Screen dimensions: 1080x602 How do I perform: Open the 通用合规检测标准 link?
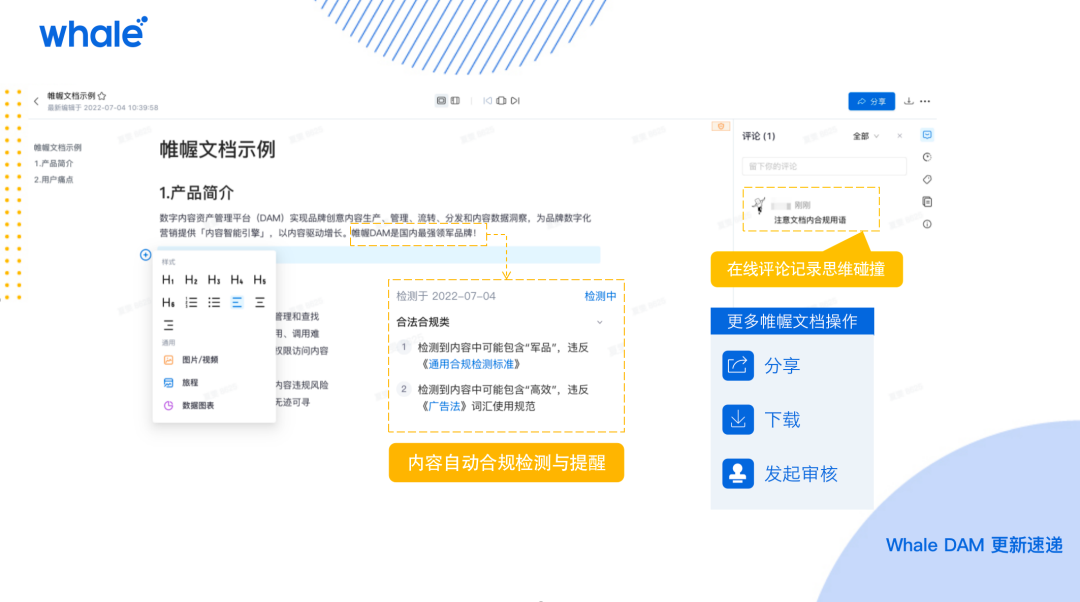pyautogui.click(x=471, y=364)
